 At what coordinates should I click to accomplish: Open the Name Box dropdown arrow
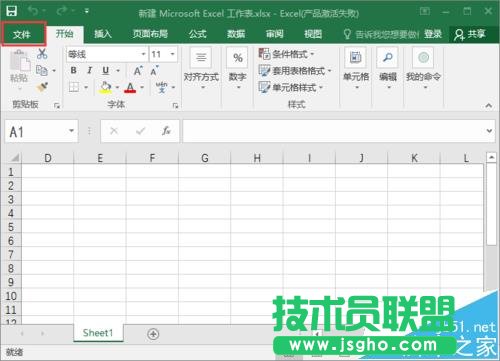point(72,131)
